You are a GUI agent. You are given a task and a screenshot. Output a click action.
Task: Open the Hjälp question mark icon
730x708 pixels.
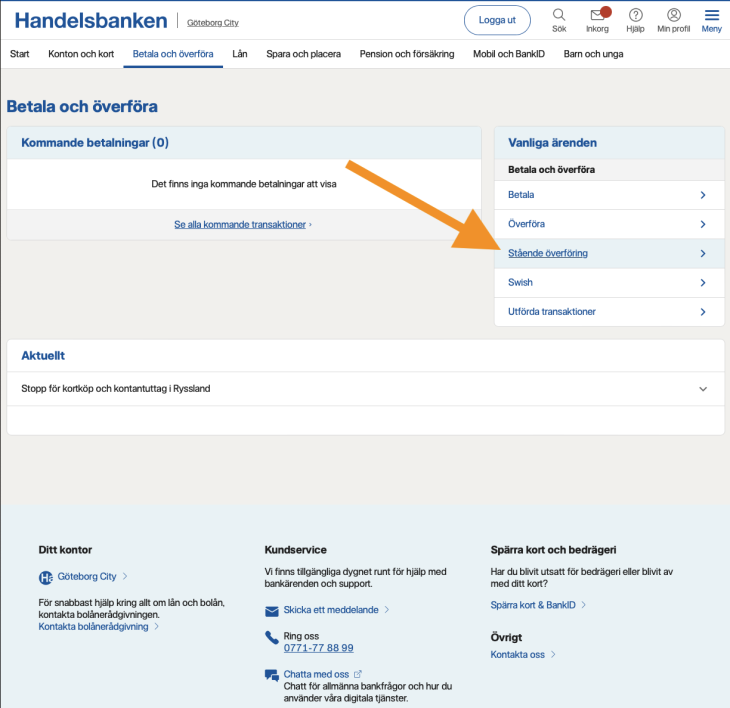pos(635,15)
